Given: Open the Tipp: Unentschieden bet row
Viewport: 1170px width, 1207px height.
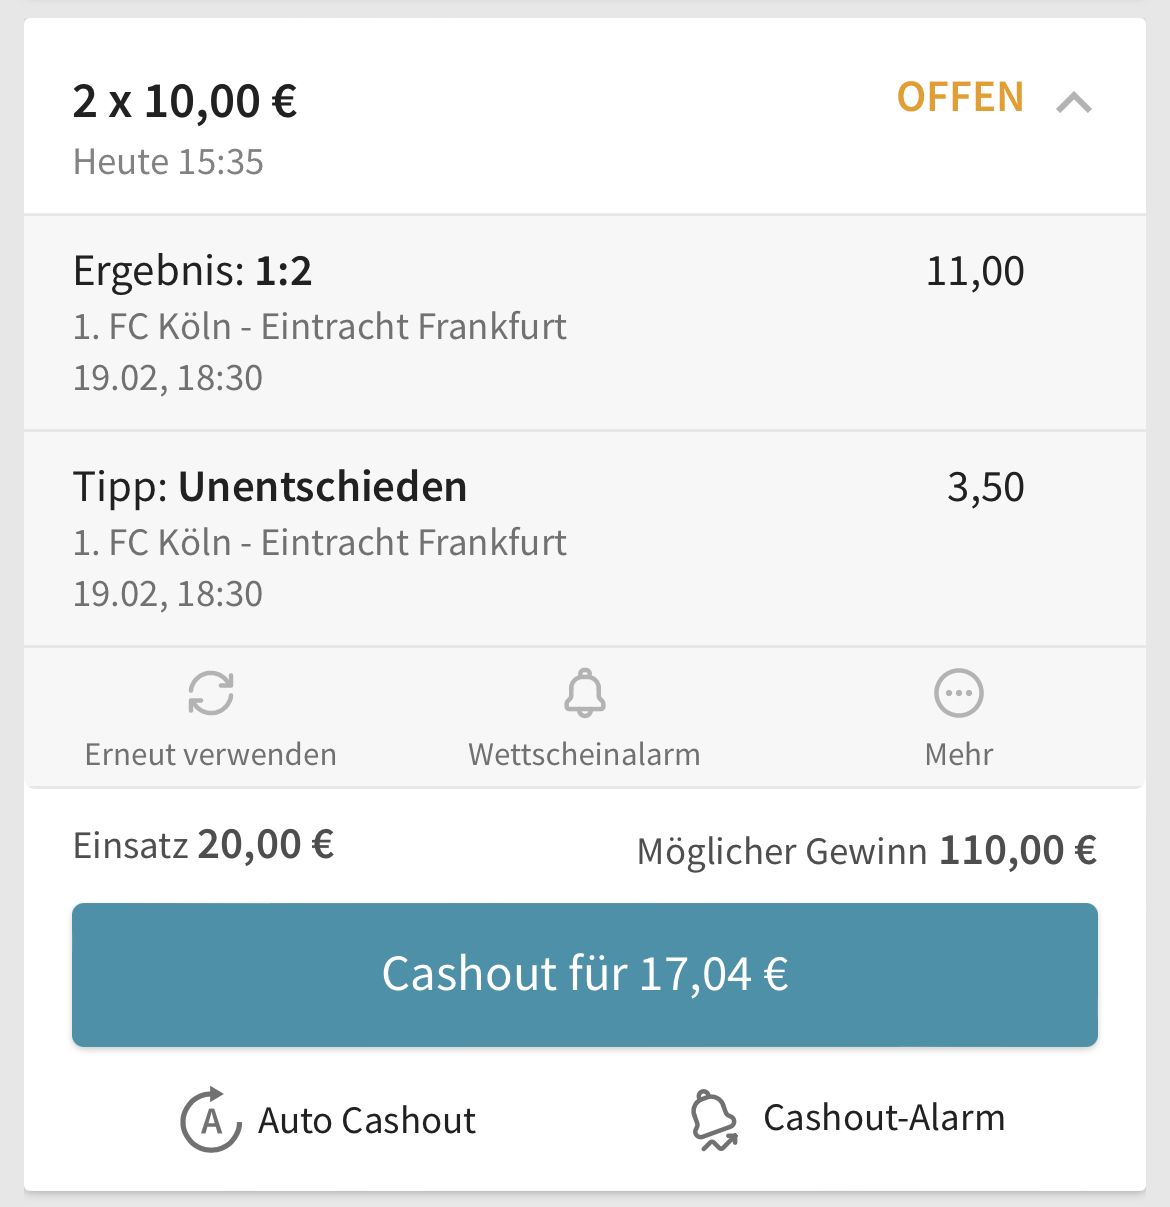Looking at the screenshot, I should (585, 539).
